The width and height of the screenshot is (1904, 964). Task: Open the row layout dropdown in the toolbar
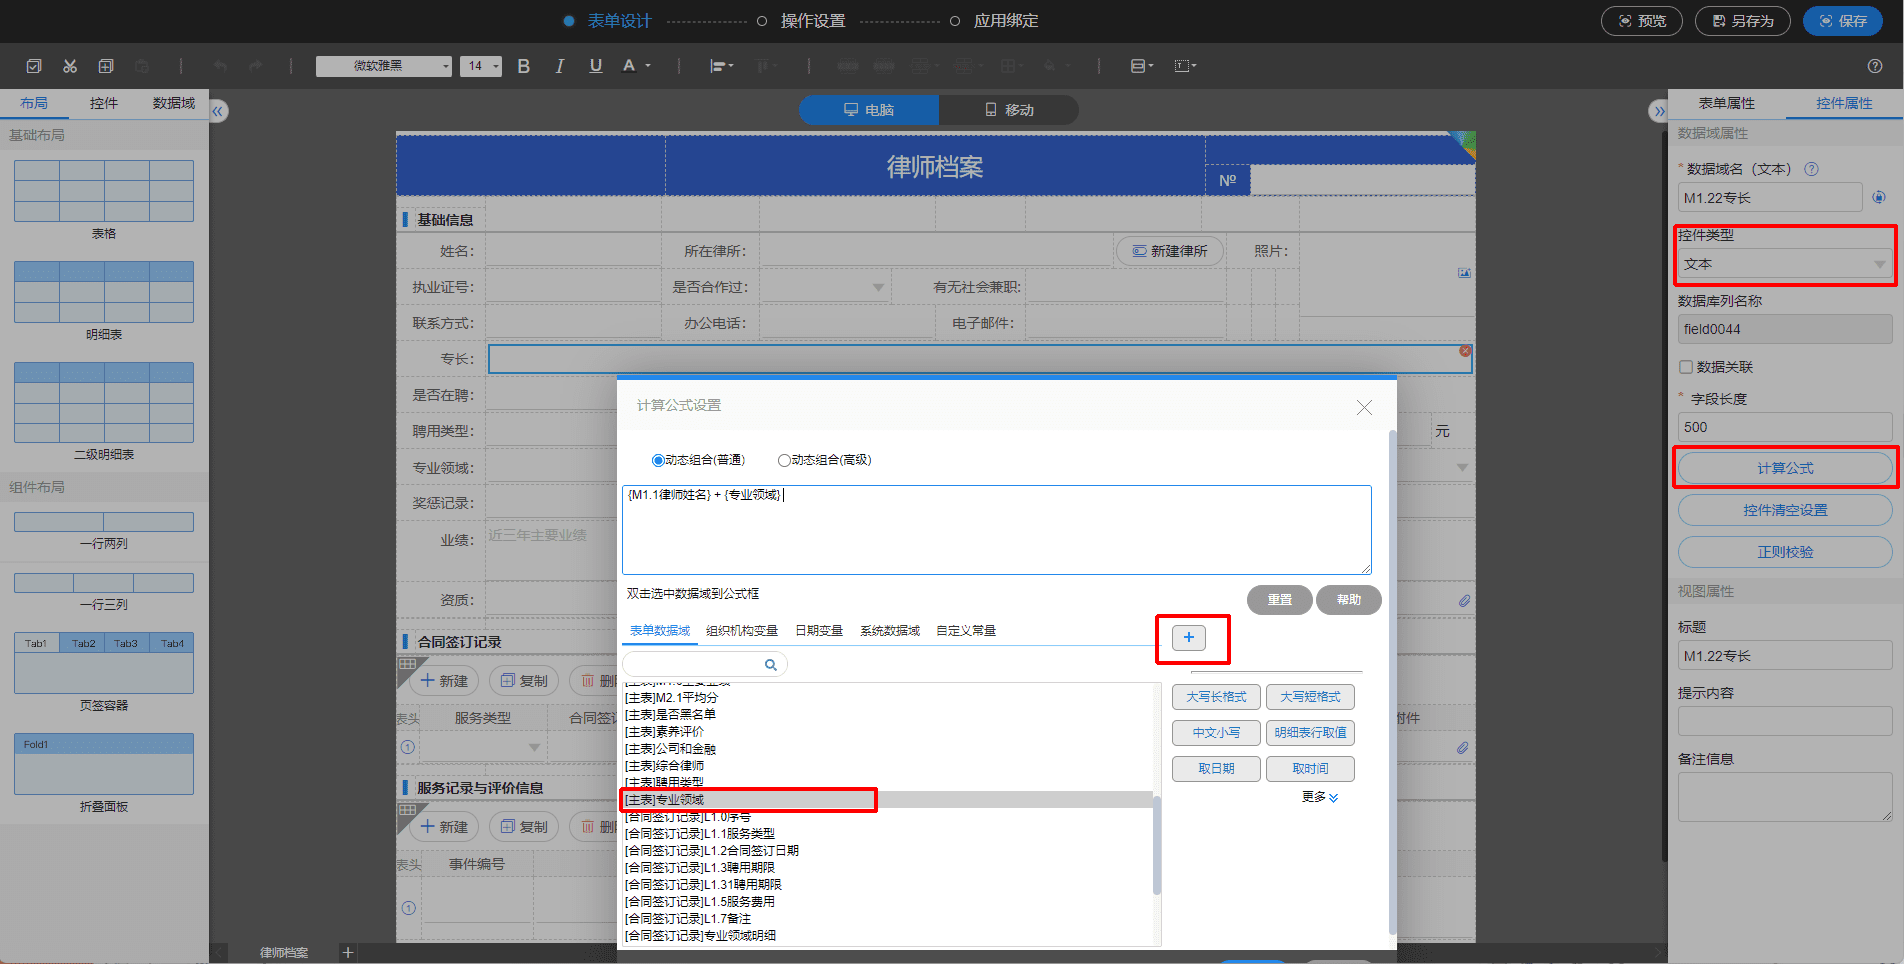tap(1142, 66)
